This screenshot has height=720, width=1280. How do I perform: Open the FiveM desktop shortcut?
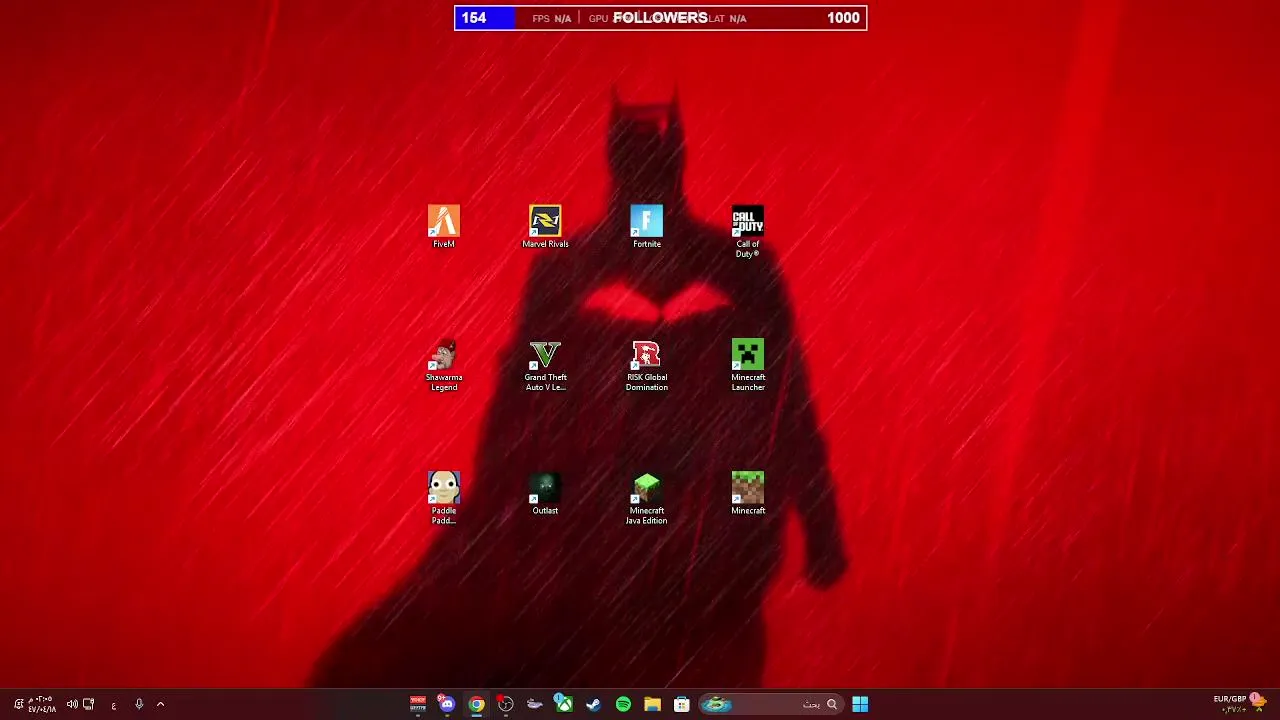444,226
